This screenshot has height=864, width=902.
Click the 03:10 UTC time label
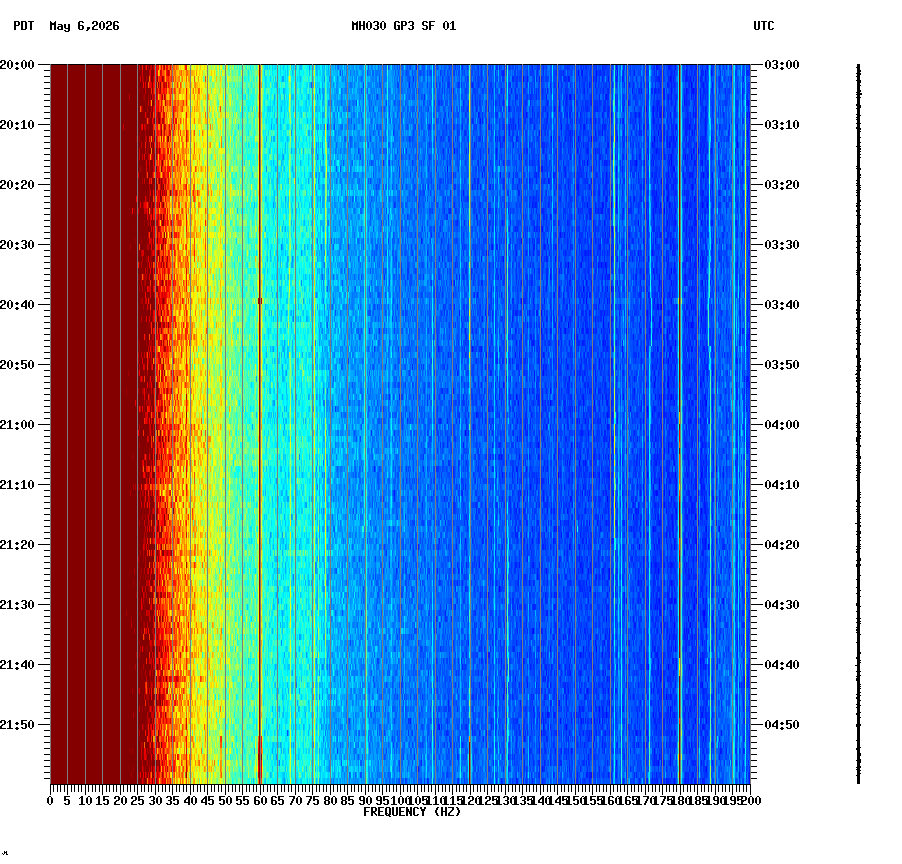782,125
